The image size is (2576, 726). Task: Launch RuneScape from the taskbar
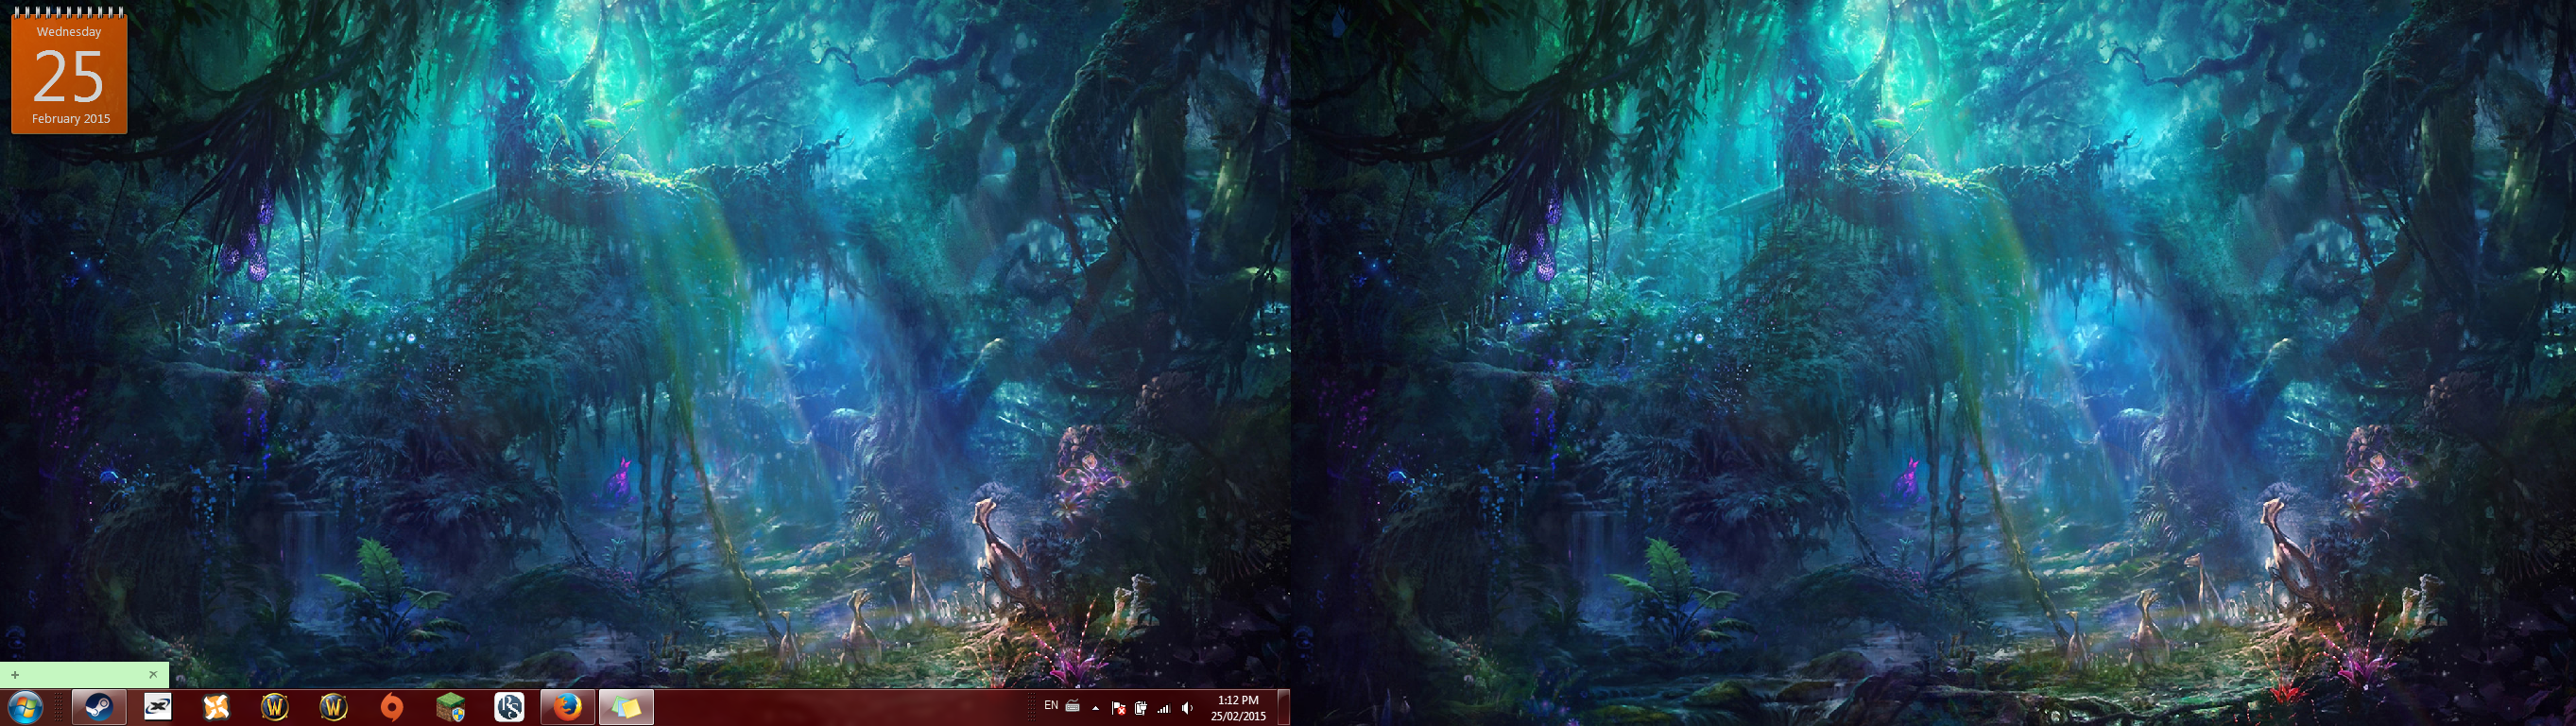click(x=509, y=707)
